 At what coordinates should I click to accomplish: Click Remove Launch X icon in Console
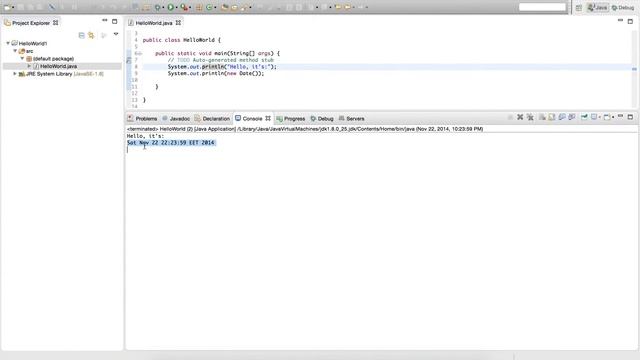[520, 117]
